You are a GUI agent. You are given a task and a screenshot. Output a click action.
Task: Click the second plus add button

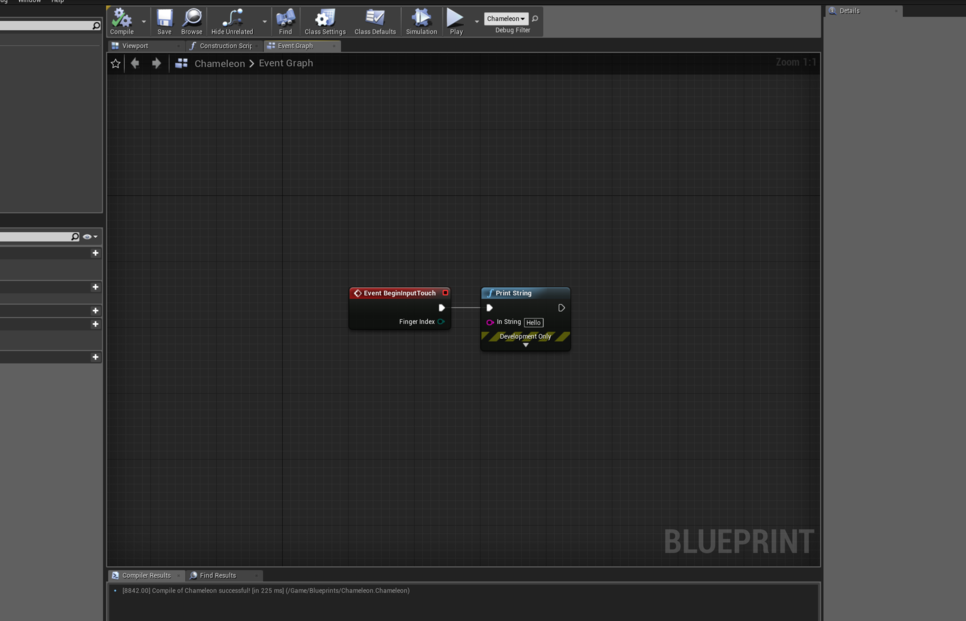click(x=95, y=287)
